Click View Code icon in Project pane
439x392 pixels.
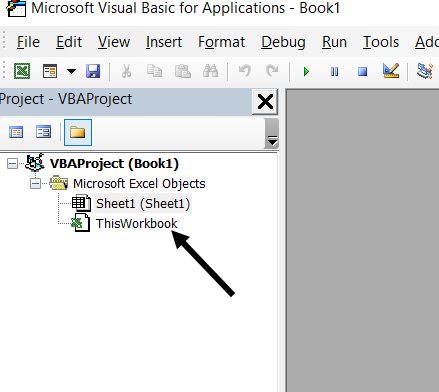pos(16,132)
